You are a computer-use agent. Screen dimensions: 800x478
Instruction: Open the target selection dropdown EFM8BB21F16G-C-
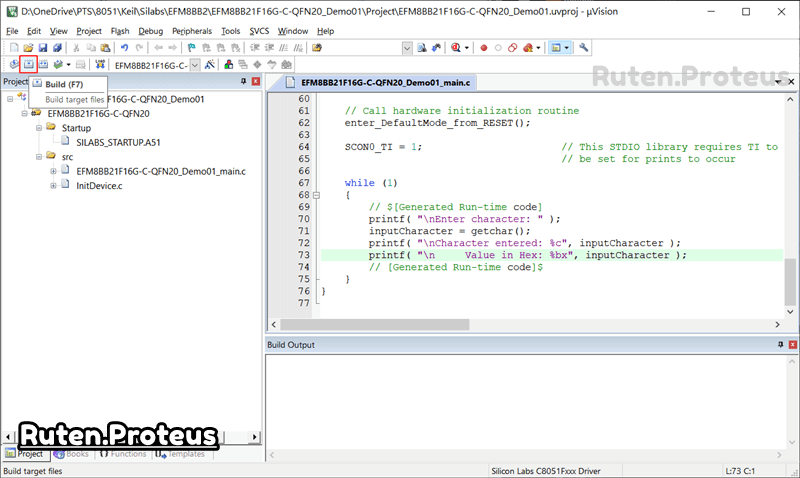195,65
